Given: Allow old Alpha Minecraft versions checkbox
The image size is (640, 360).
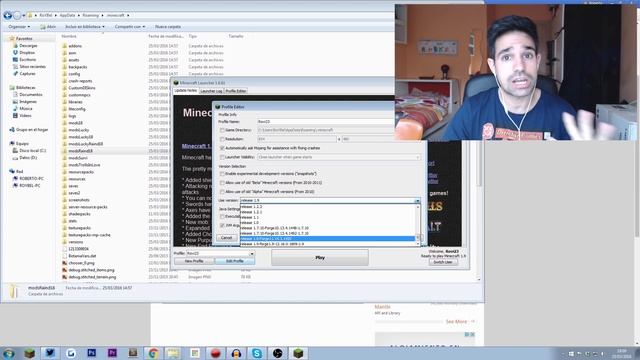Looking at the screenshot, I should (x=222, y=192).
